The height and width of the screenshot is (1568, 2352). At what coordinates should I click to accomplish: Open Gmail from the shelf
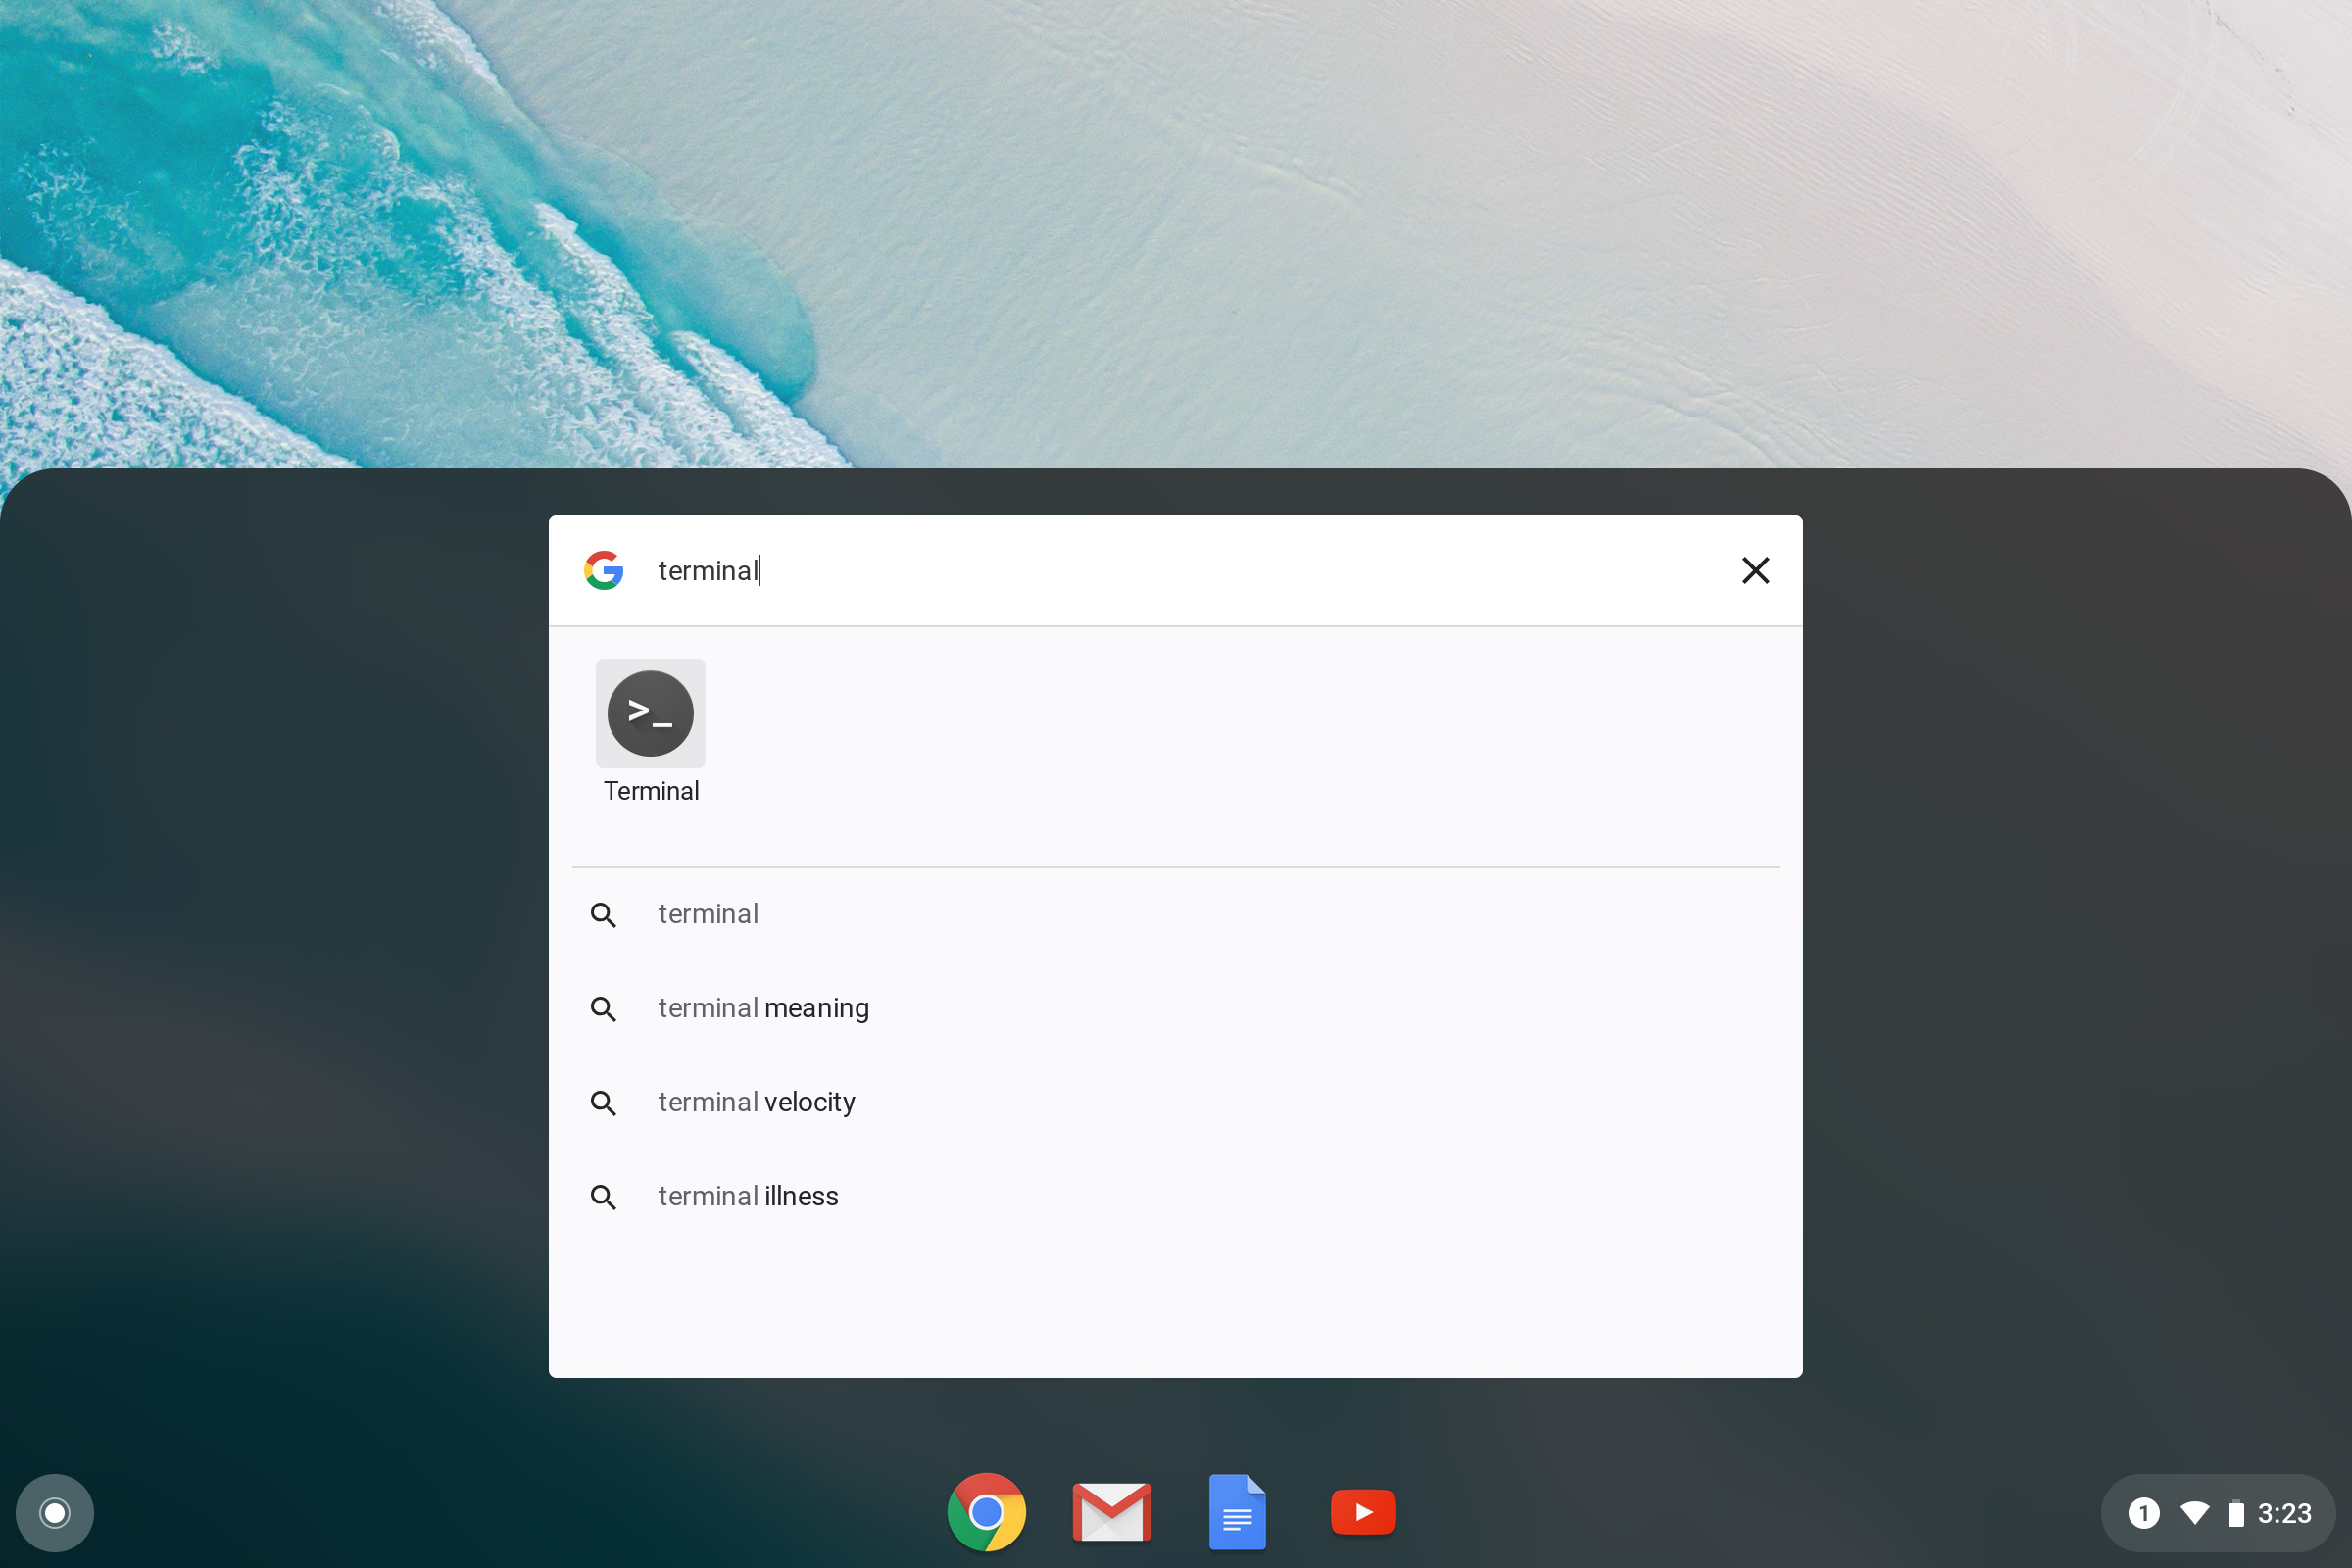click(x=1111, y=1512)
